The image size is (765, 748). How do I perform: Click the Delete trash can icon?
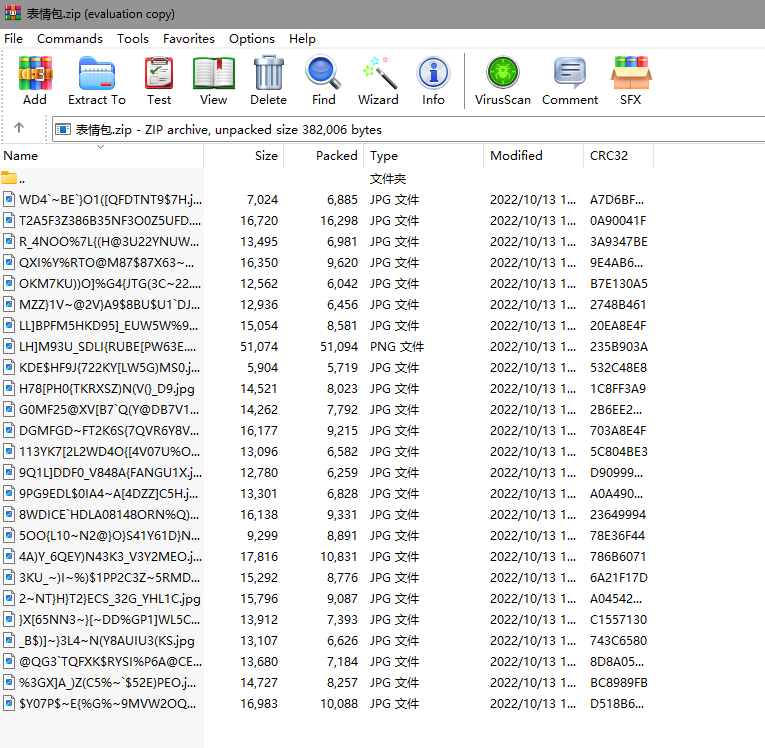pyautogui.click(x=268, y=73)
